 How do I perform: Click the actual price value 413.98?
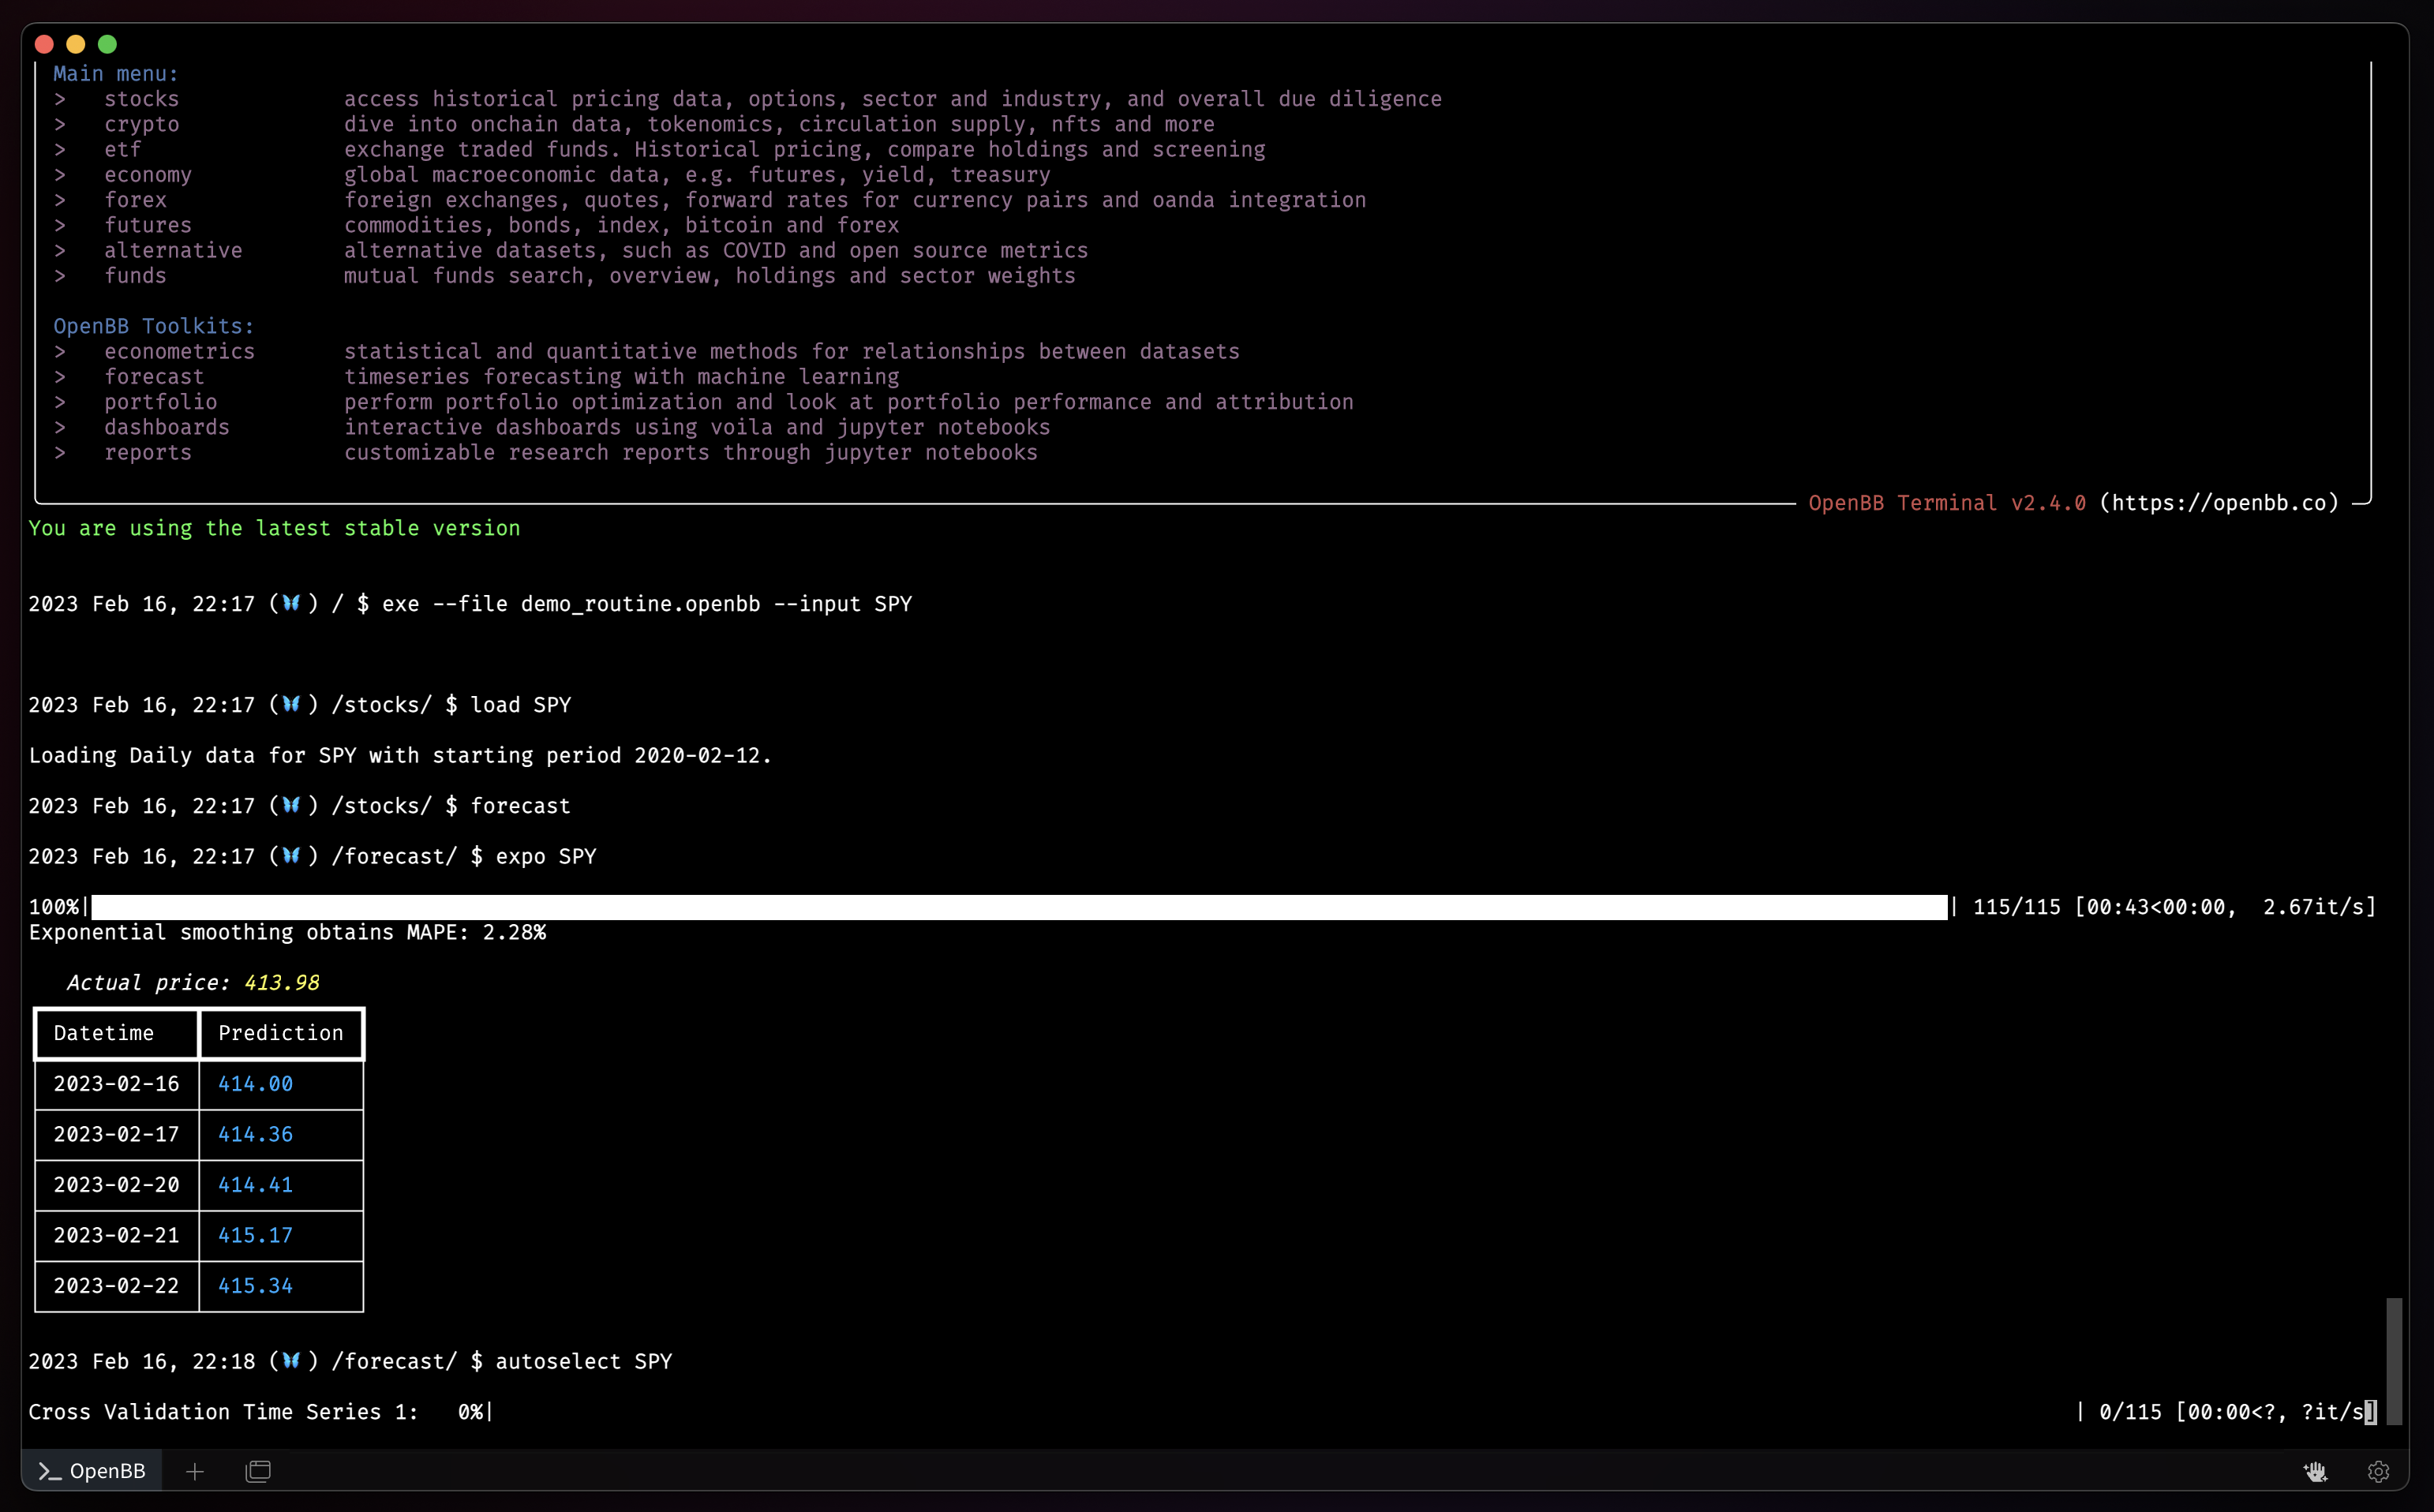pyautogui.click(x=281, y=983)
